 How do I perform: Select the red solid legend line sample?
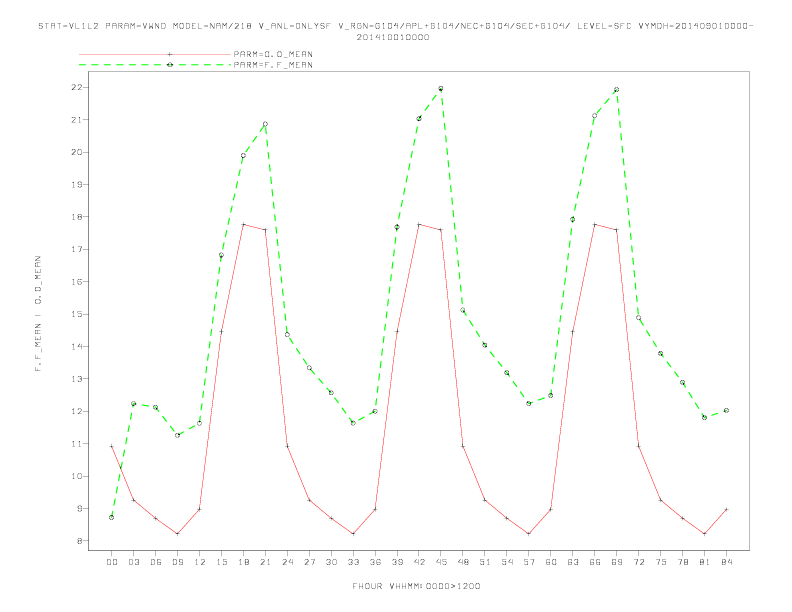(x=155, y=54)
